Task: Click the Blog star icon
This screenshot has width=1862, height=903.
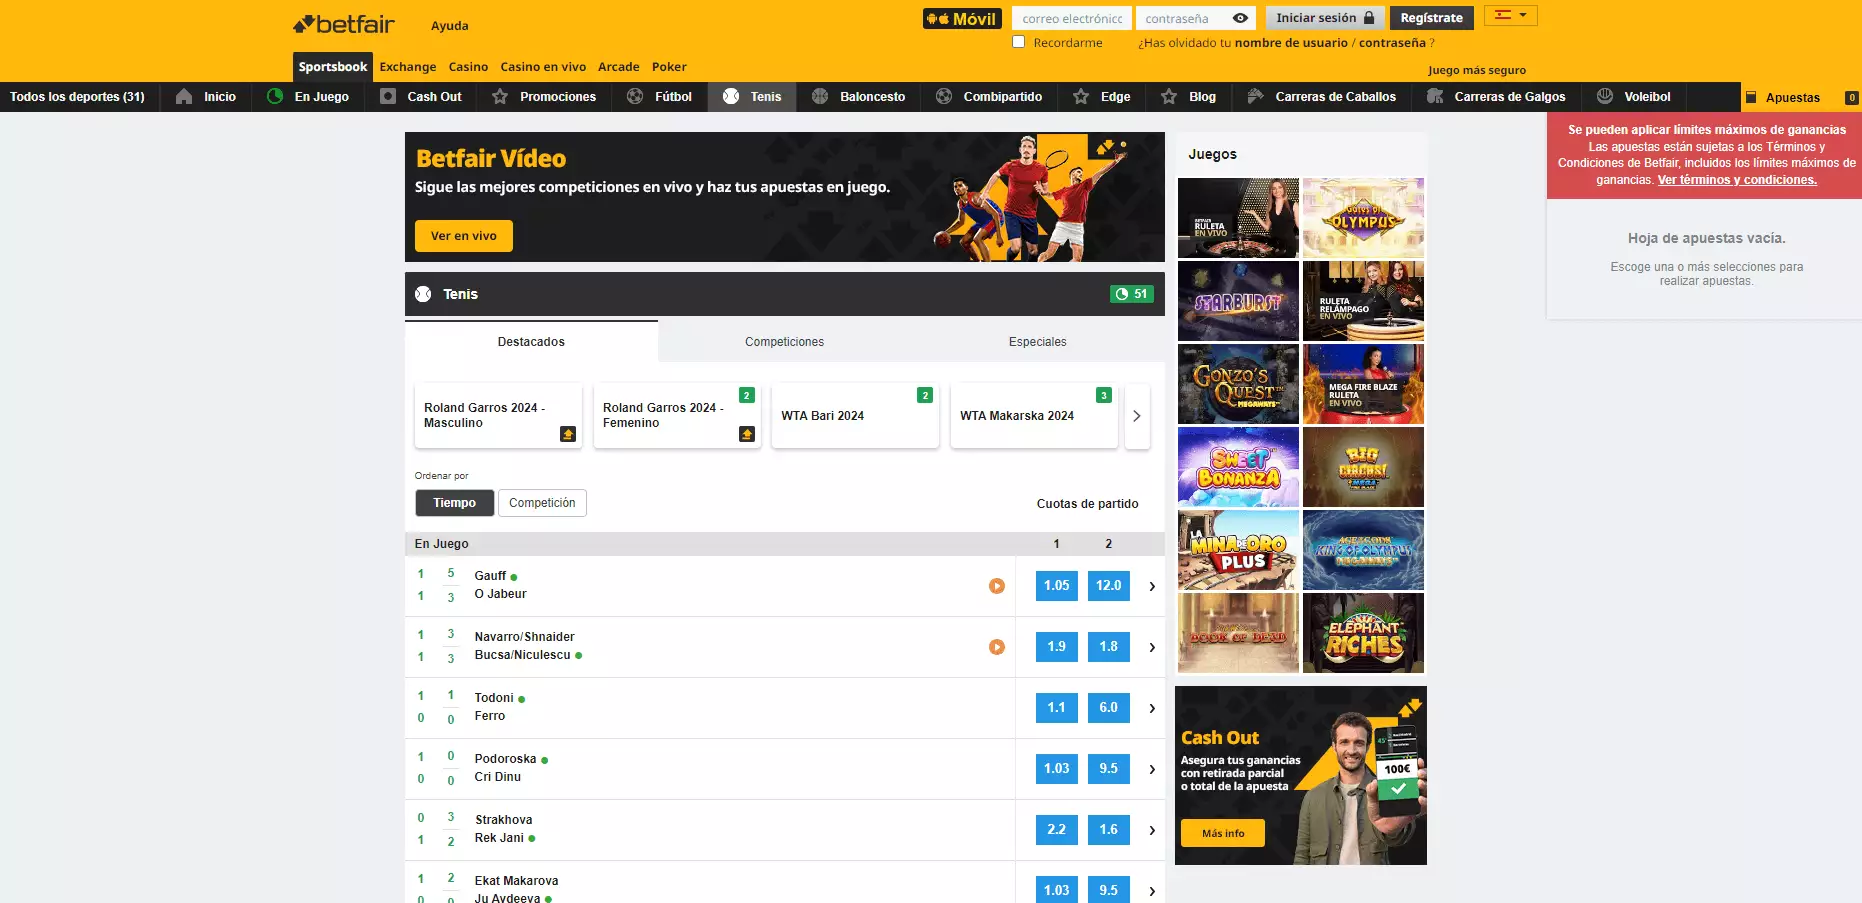Action: (1169, 97)
